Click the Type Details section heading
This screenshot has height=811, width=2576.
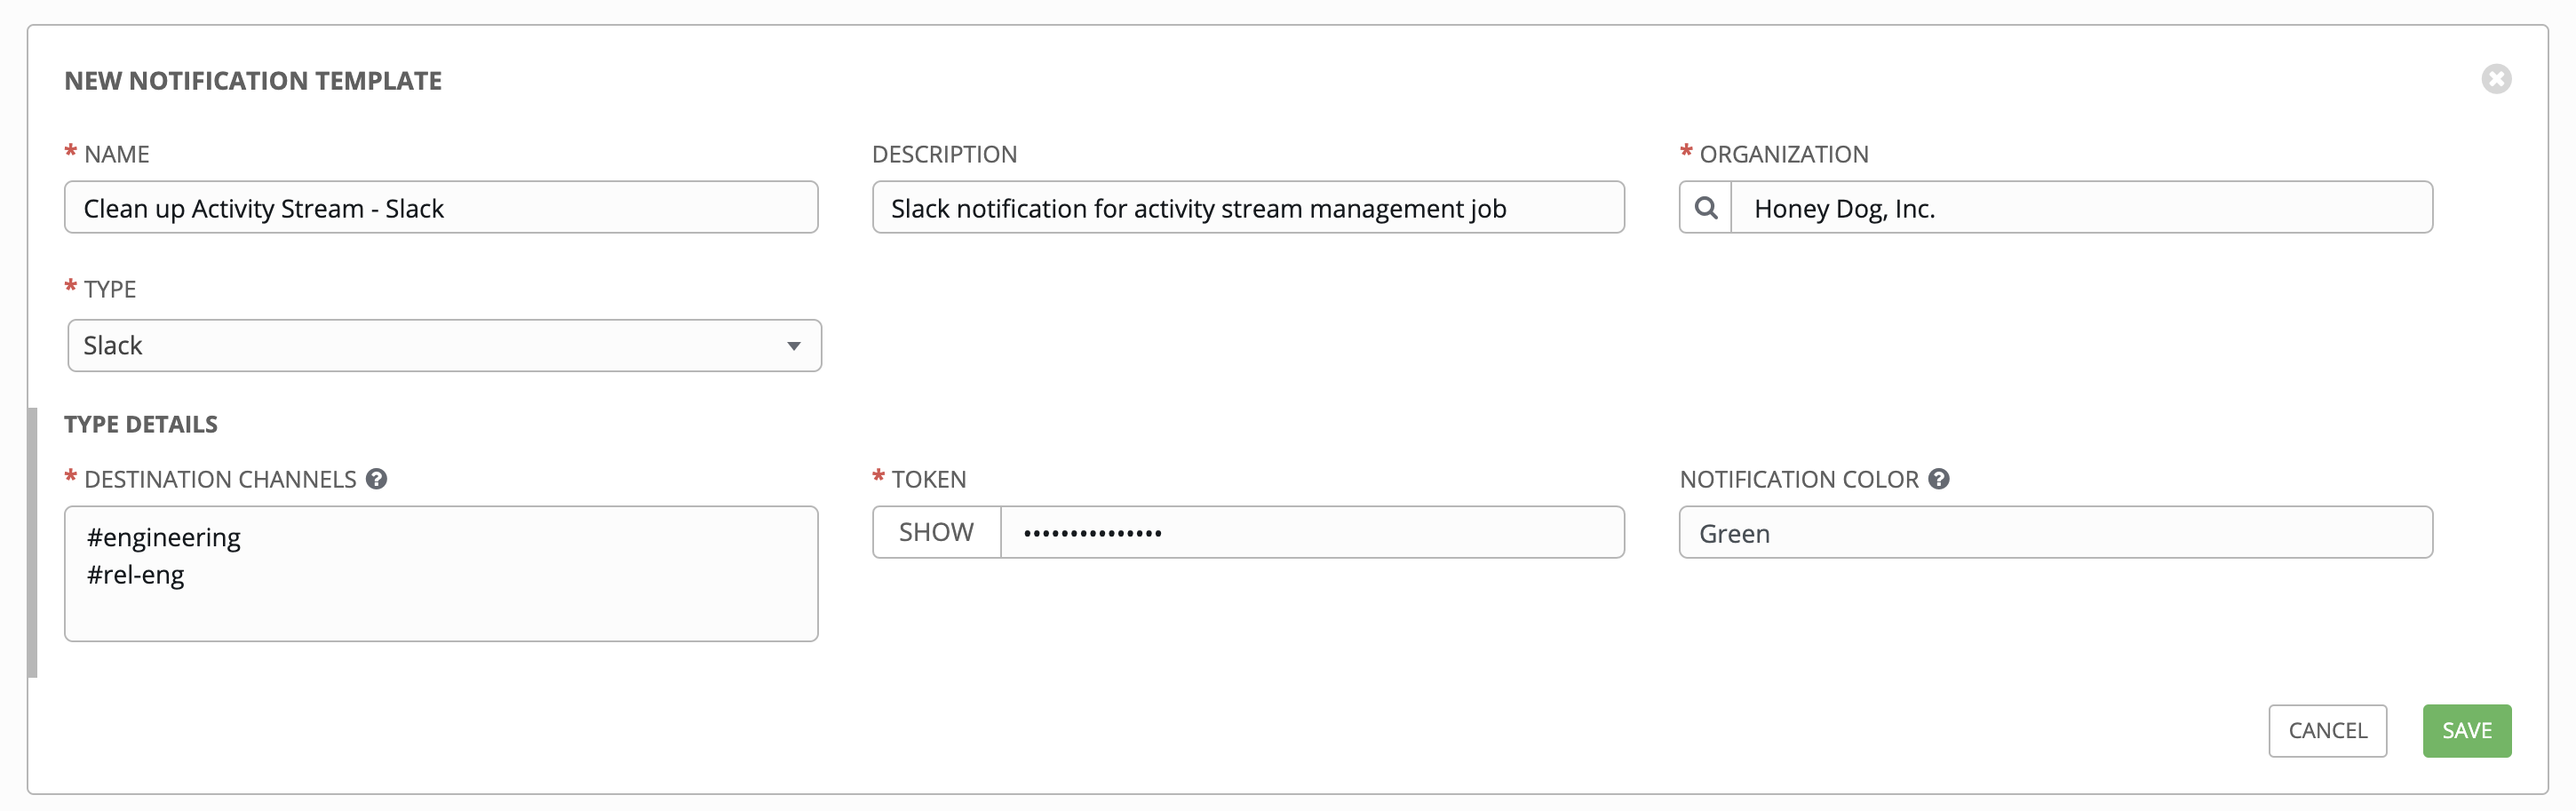coord(141,424)
